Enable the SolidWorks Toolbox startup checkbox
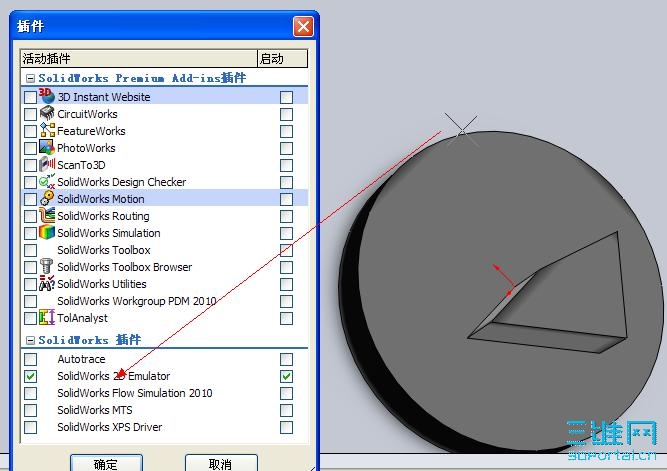This screenshot has height=471, width=667. point(286,250)
